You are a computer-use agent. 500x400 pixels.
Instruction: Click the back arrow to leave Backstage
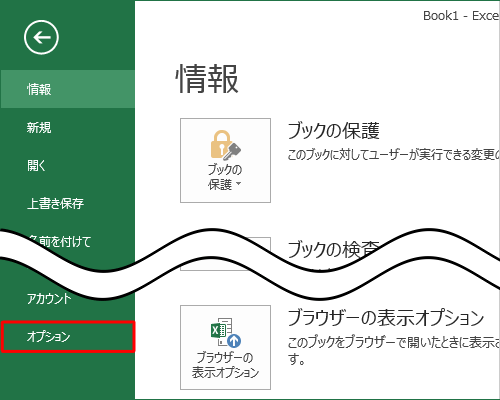(x=41, y=37)
